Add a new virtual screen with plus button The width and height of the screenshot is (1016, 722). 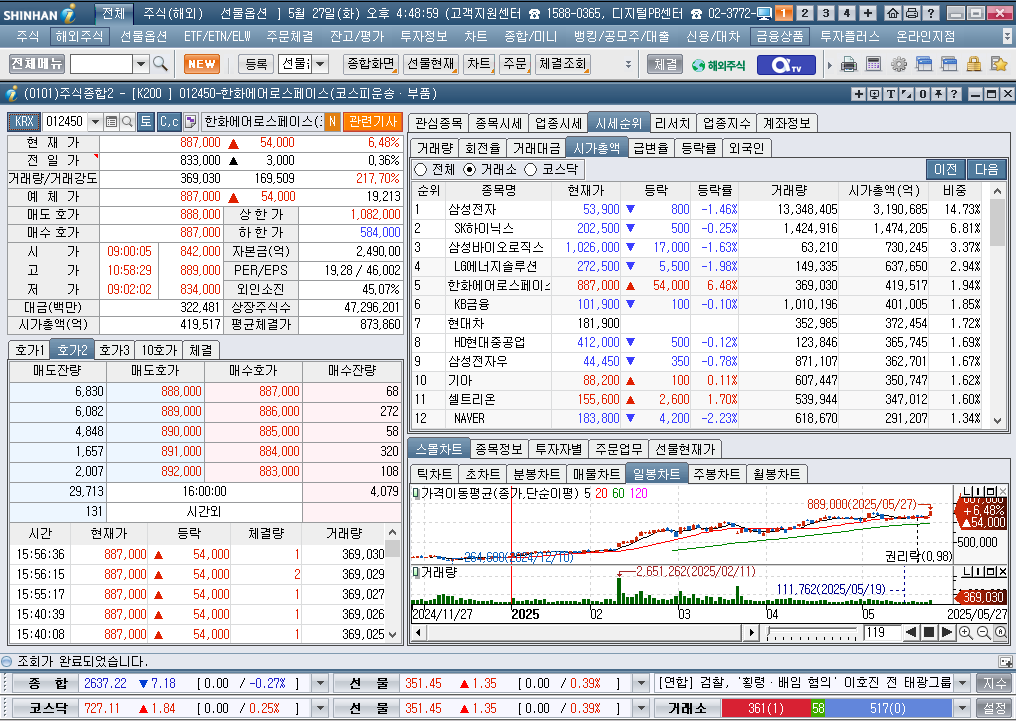868,13
